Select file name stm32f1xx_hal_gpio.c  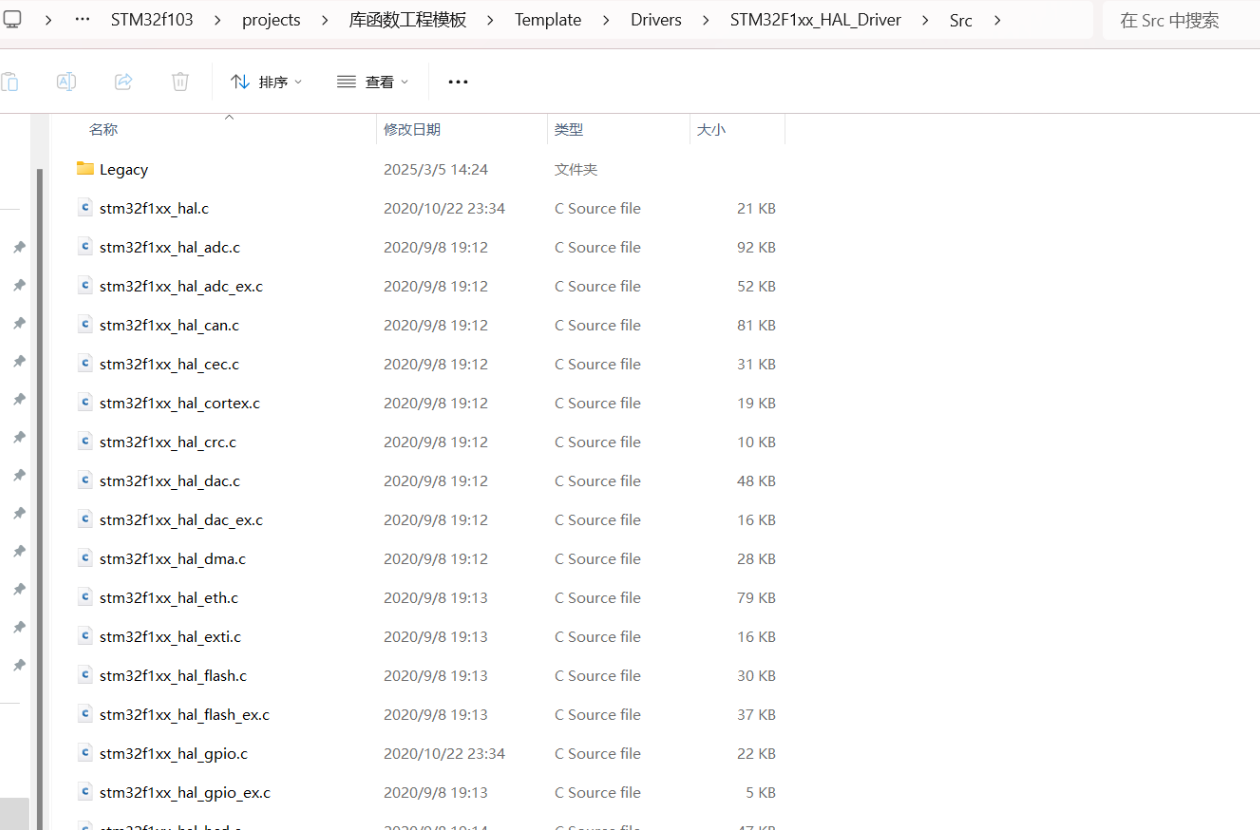tap(174, 754)
